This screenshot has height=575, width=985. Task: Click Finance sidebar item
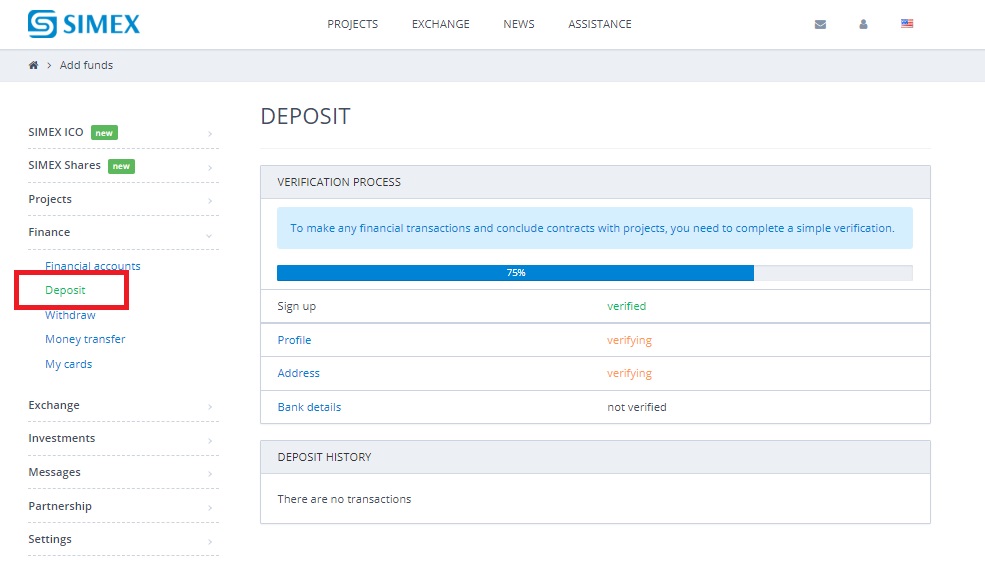[x=49, y=232]
